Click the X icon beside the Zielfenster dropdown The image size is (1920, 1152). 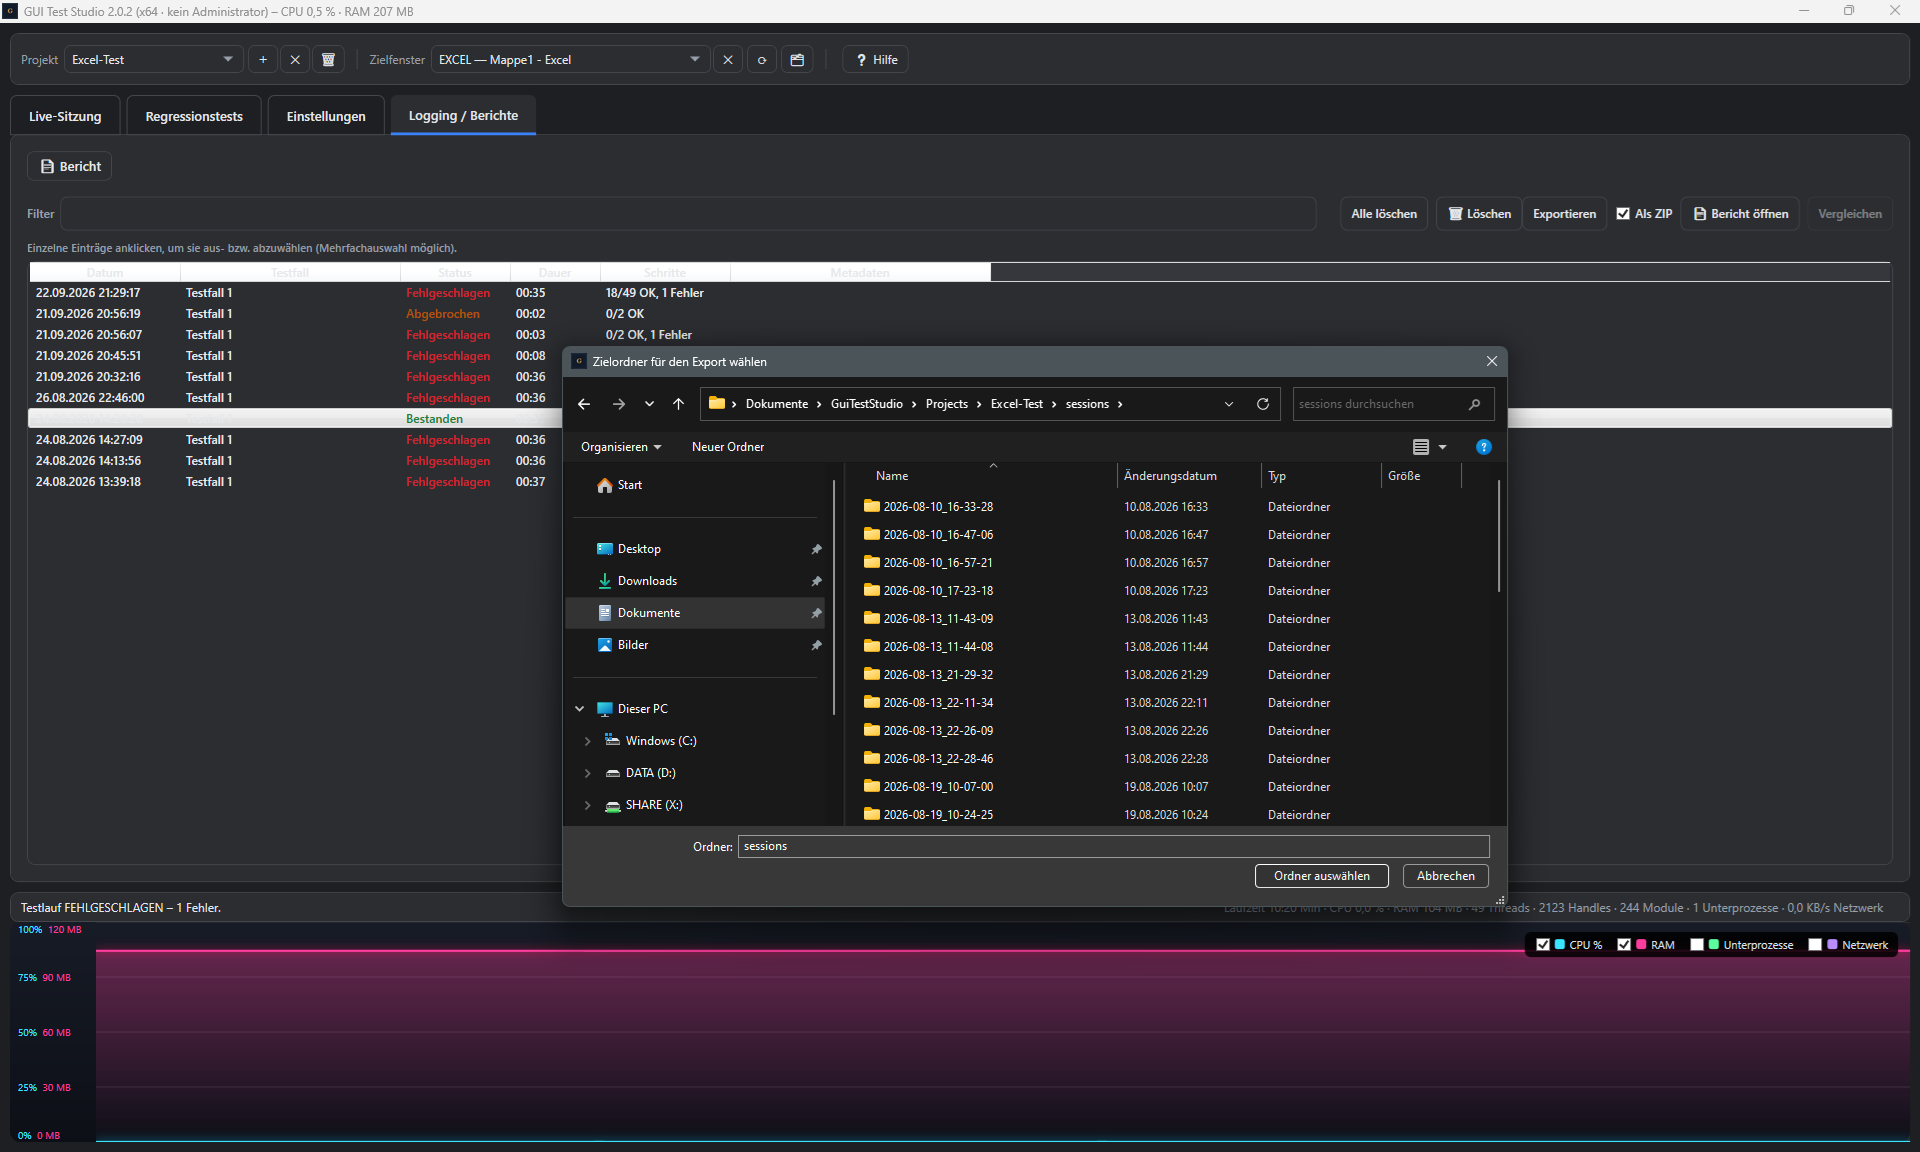pos(728,60)
